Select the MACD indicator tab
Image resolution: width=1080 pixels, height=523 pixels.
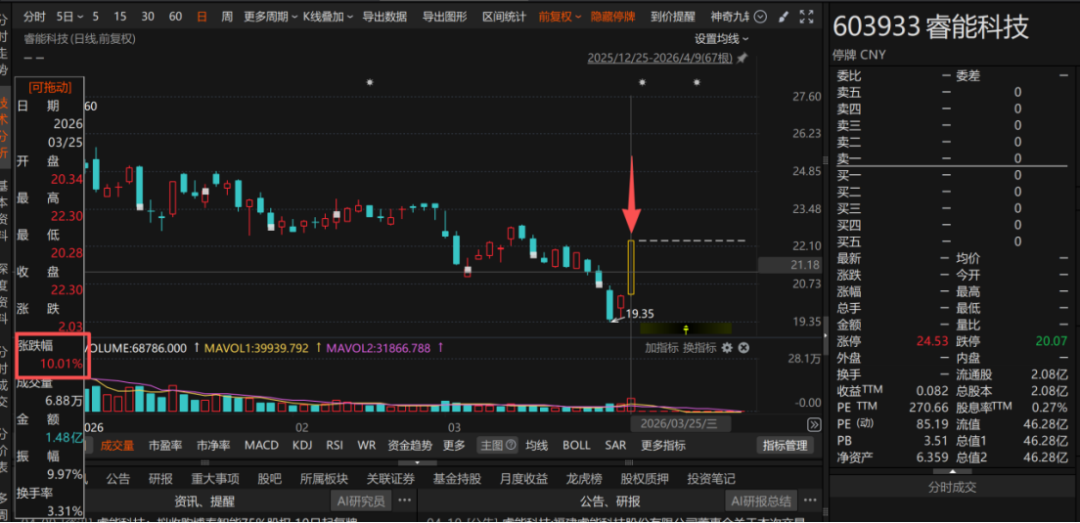click(x=262, y=445)
